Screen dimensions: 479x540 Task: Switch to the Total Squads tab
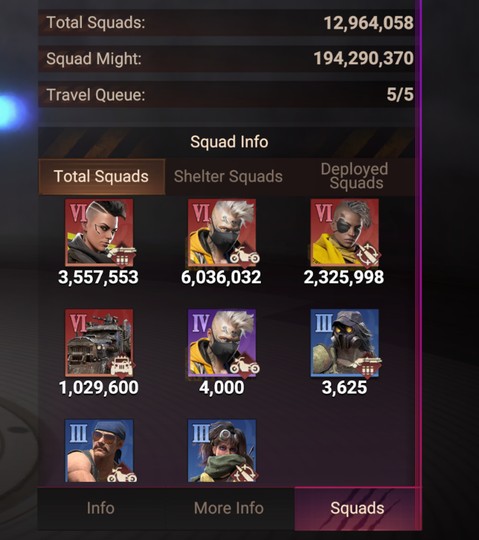click(102, 177)
